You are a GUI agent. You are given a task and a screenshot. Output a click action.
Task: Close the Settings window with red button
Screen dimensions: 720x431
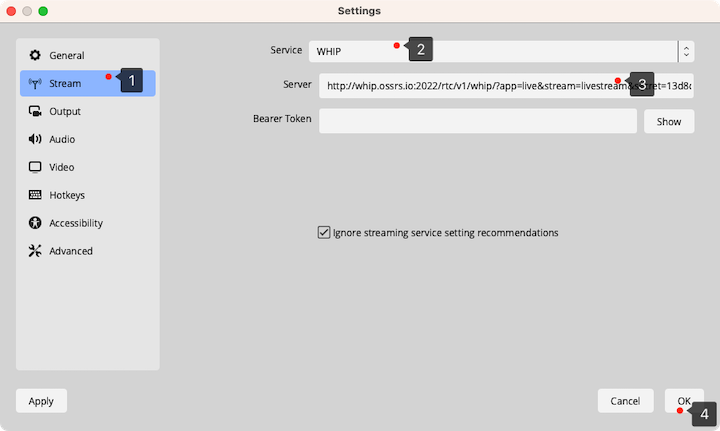pyautogui.click(x=13, y=11)
